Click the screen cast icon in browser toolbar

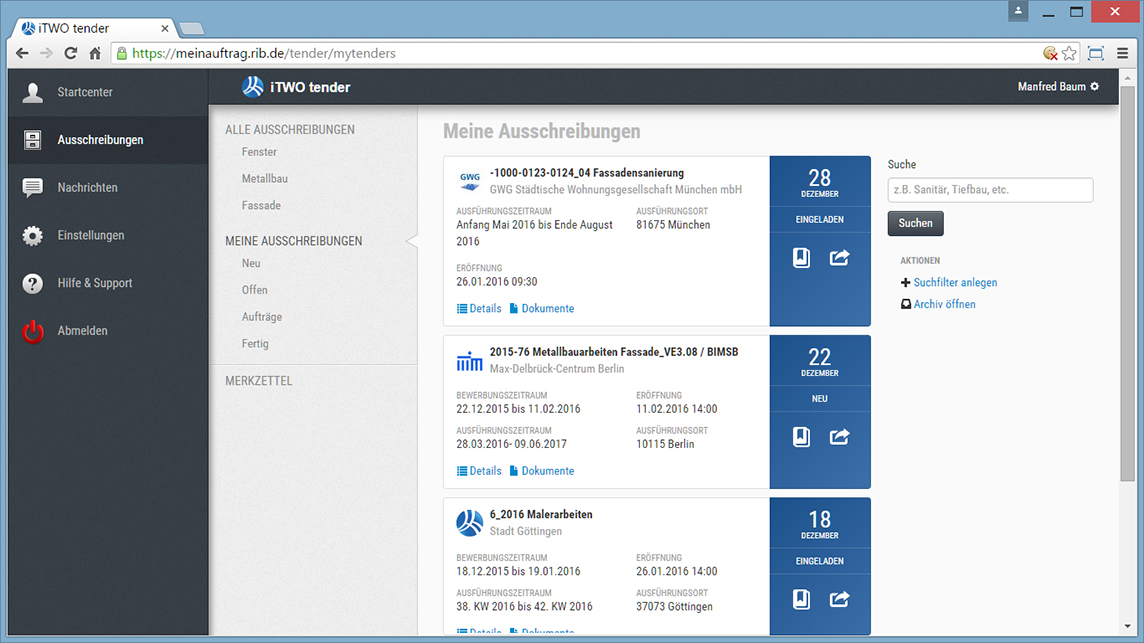click(1096, 53)
